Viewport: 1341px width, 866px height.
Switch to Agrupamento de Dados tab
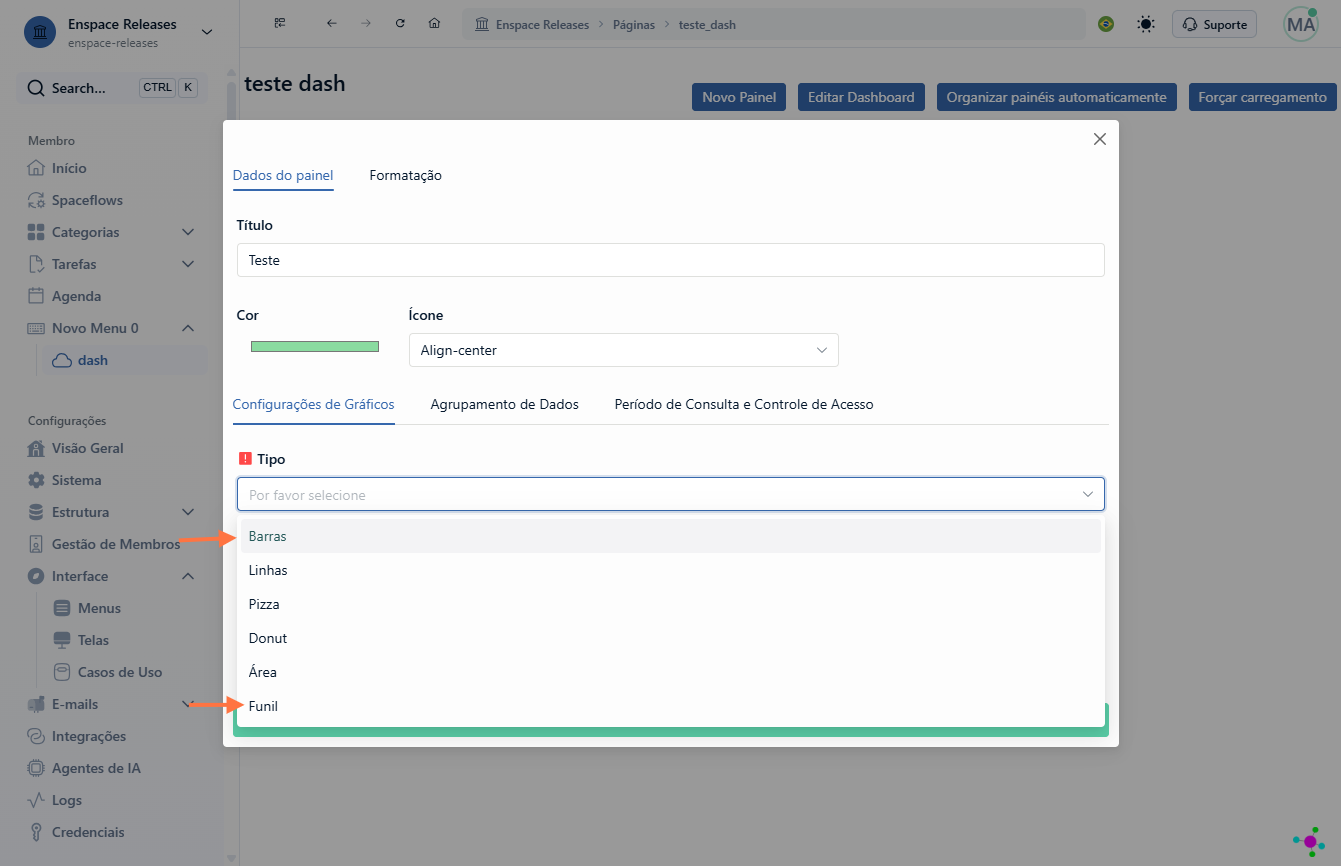504,404
